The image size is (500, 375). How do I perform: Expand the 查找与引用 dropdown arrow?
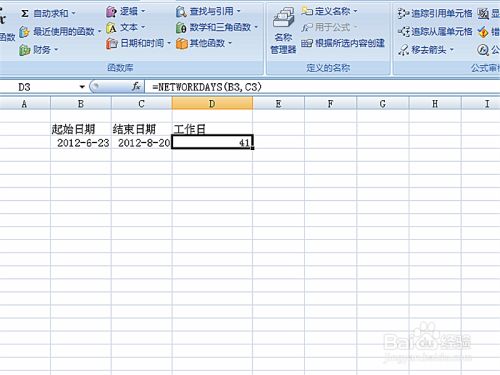[238, 12]
